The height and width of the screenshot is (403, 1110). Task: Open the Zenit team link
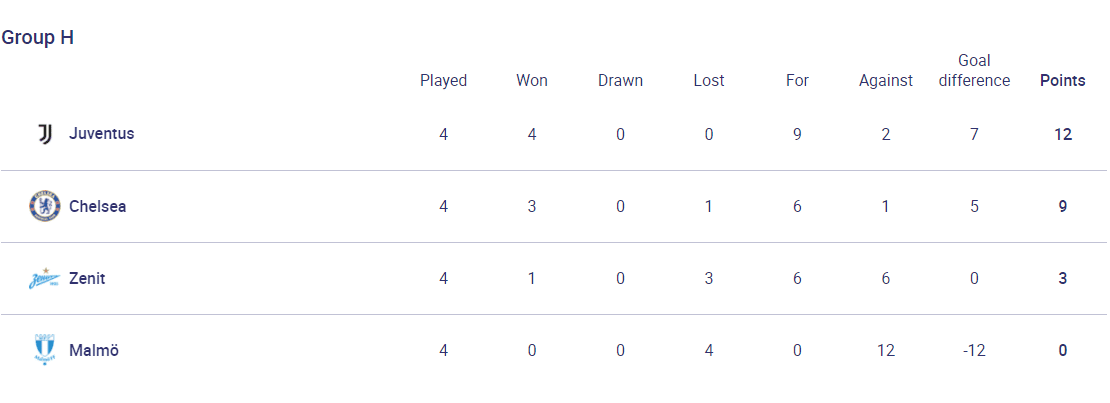[87, 278]
